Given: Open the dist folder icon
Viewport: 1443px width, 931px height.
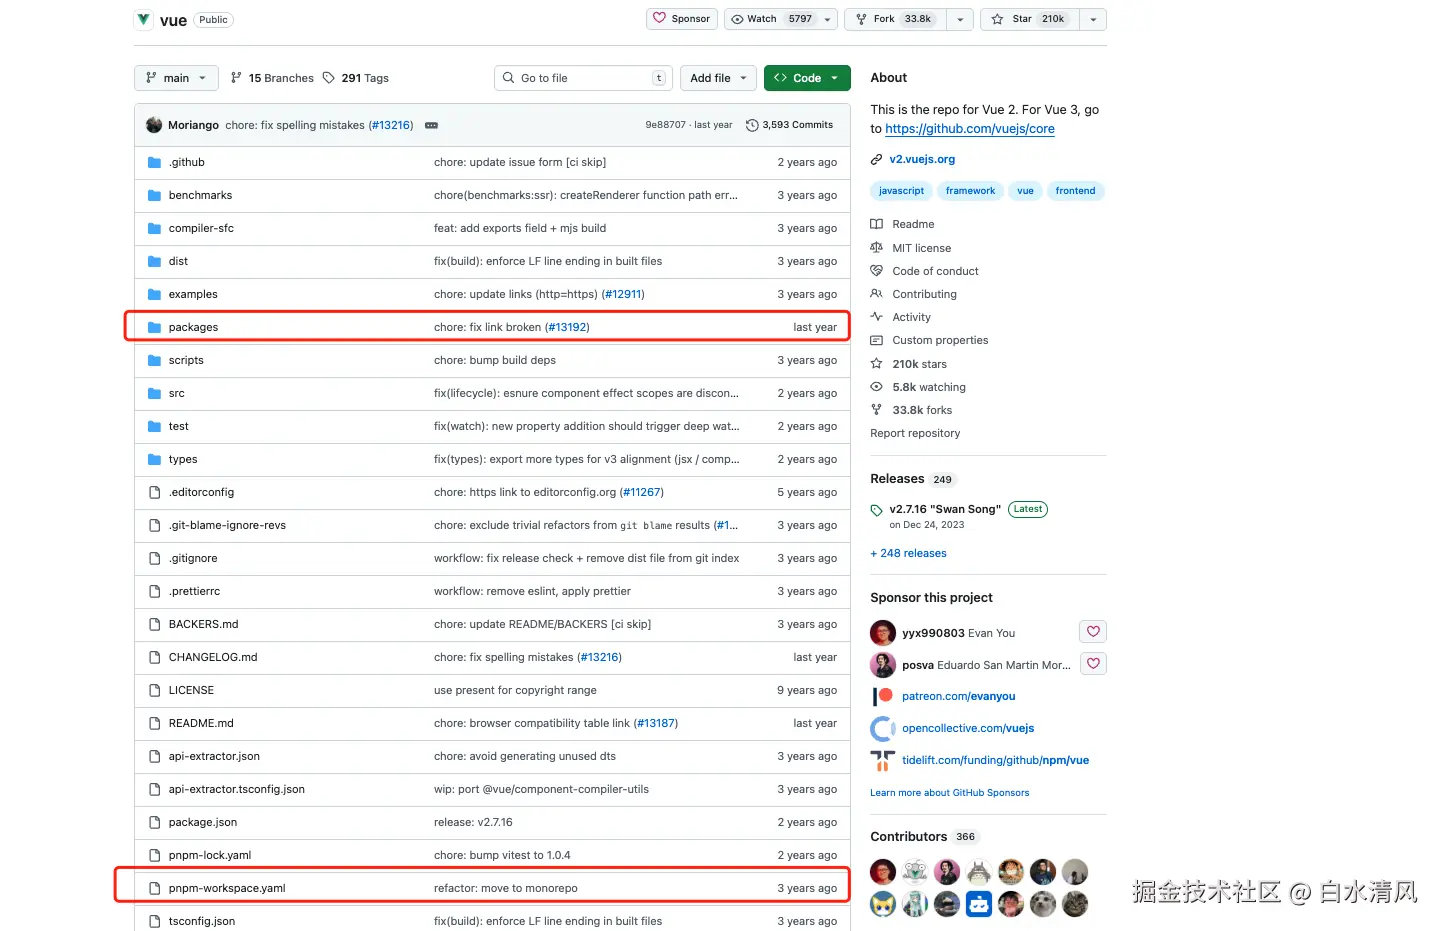Looking at the screenshot, I should tap(154, 261).
